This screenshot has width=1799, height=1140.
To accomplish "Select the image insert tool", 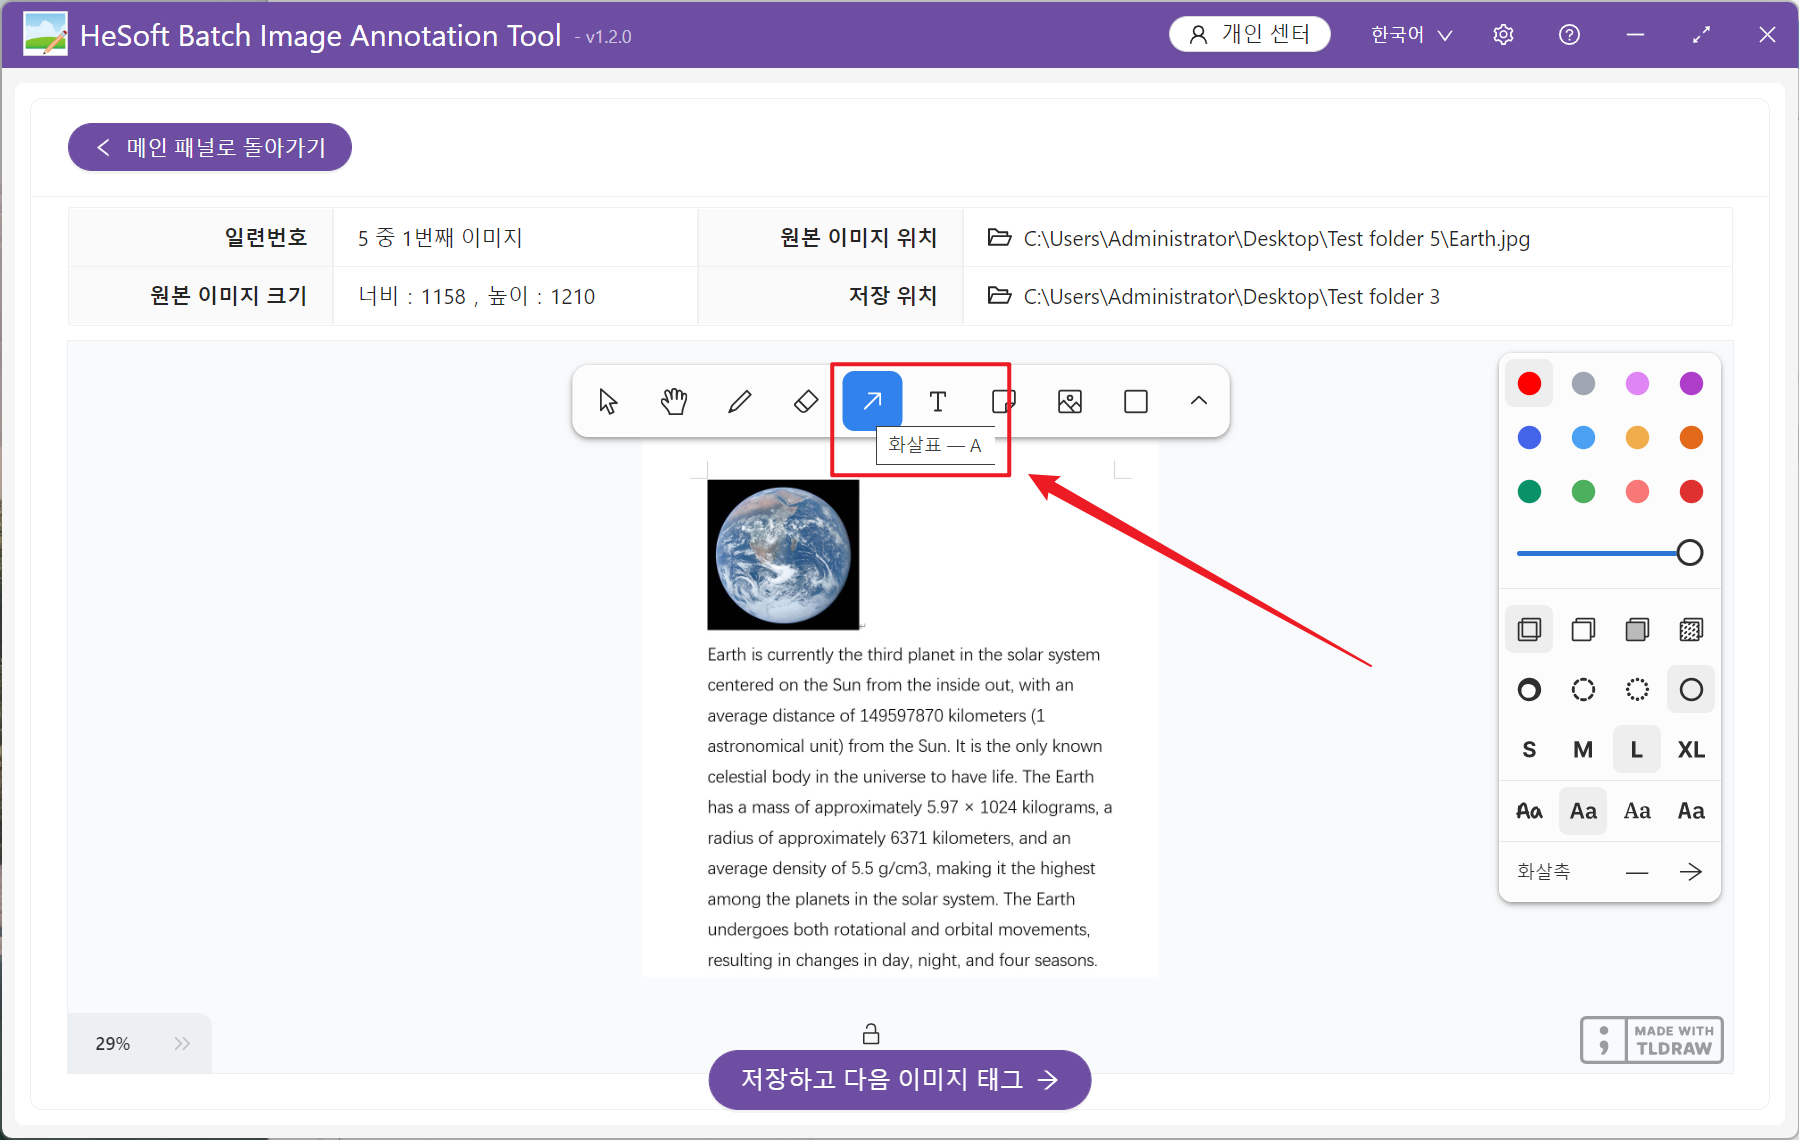I will click(1070, 401).
